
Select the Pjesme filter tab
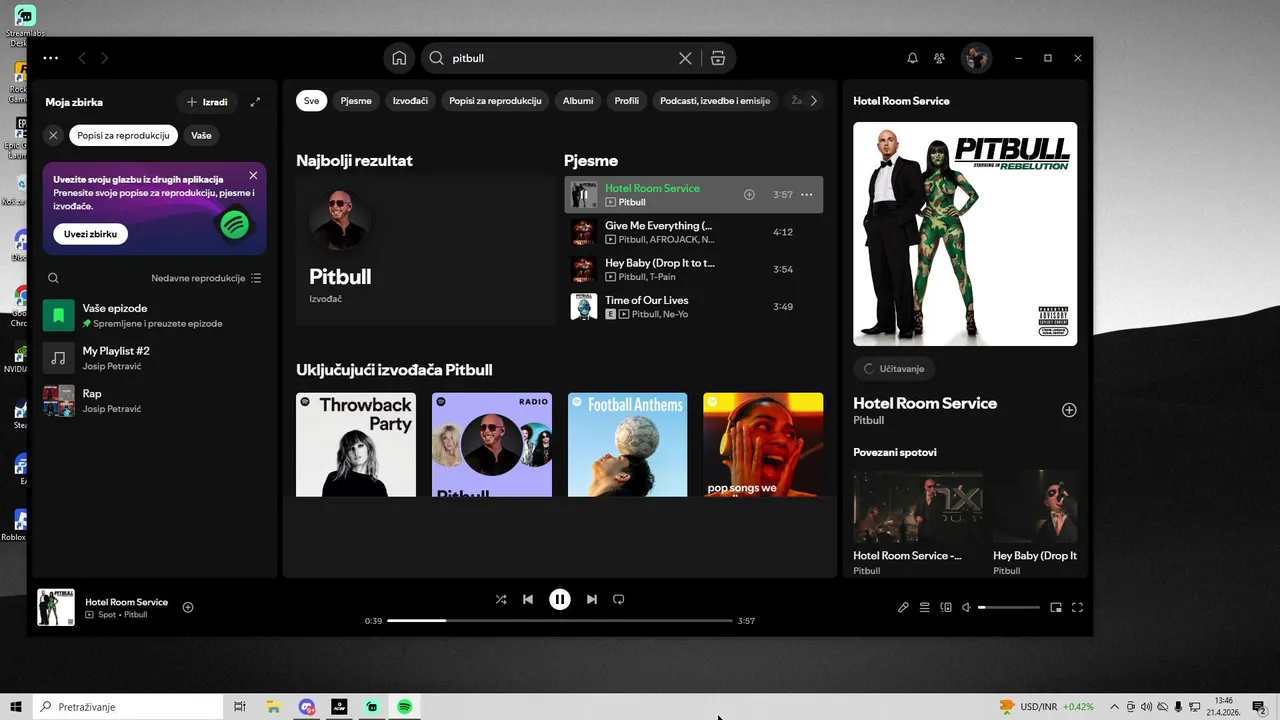pos(356,101)
